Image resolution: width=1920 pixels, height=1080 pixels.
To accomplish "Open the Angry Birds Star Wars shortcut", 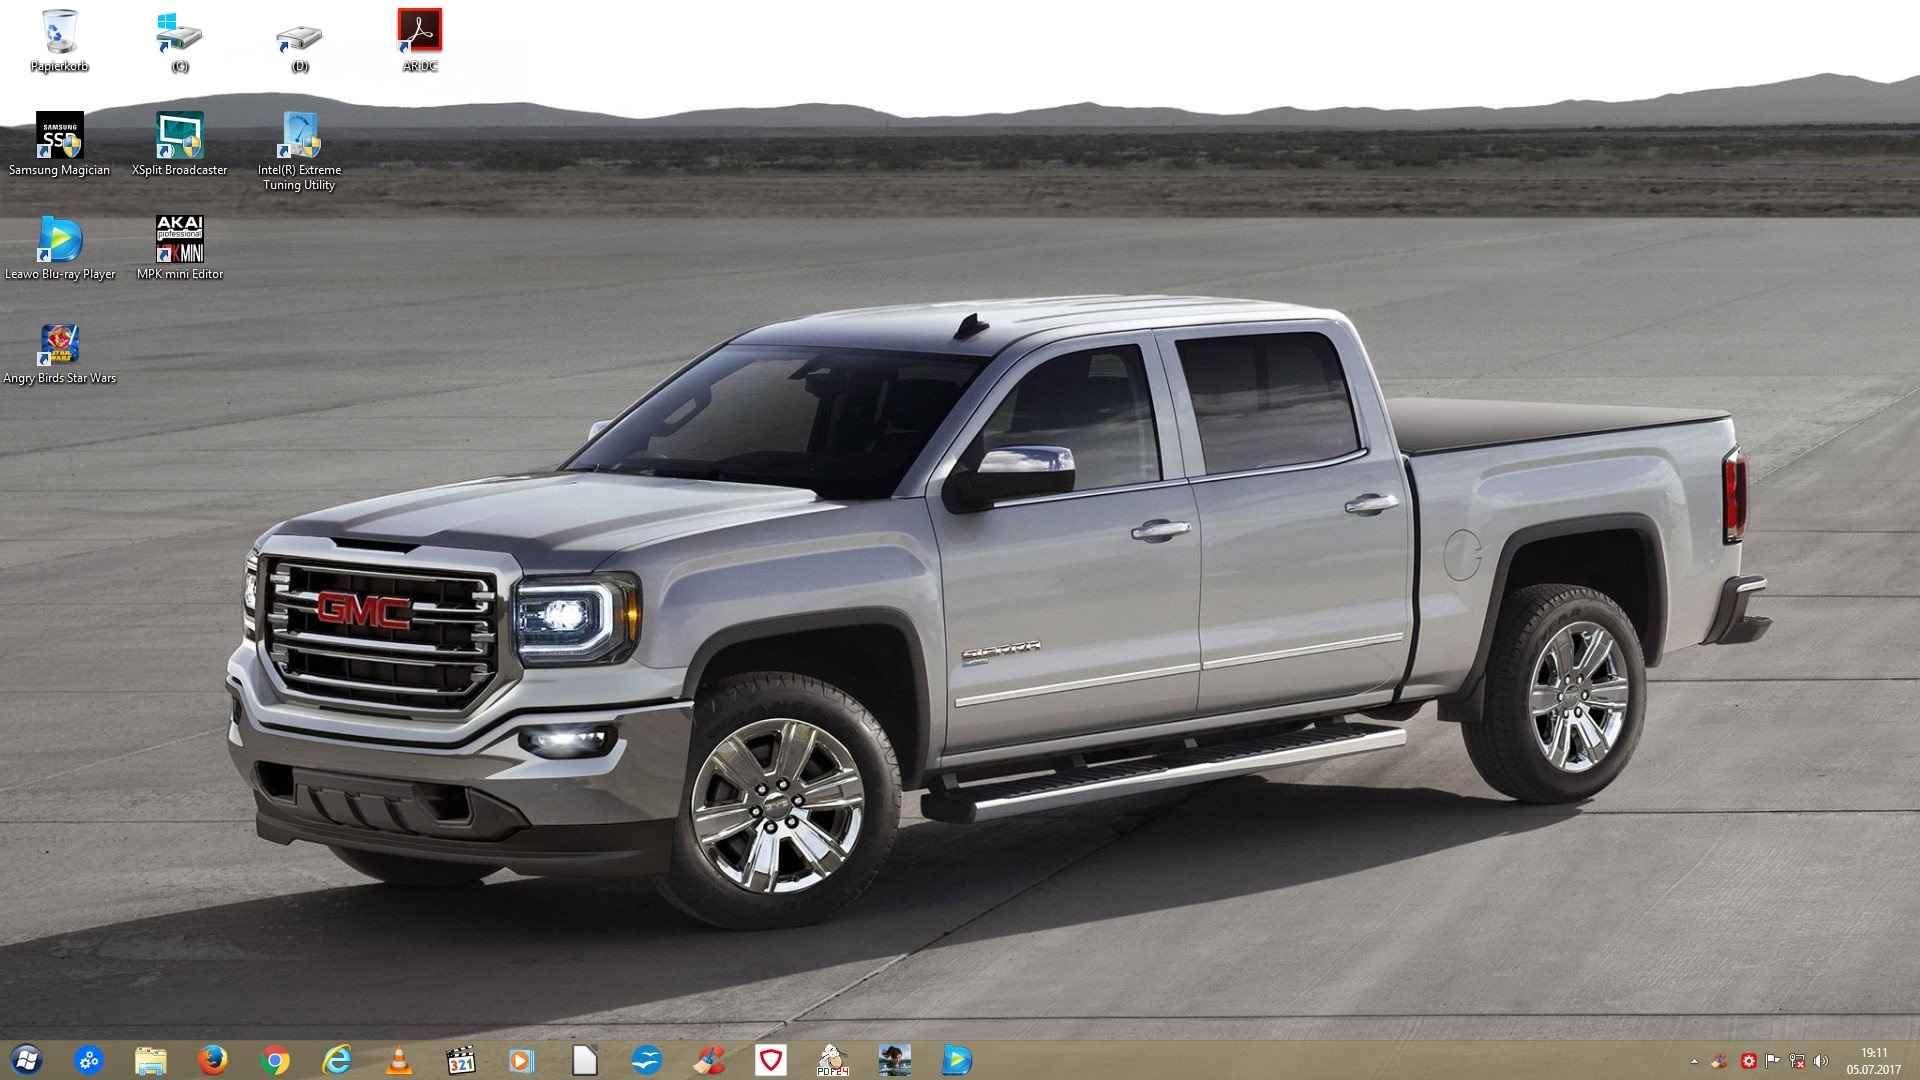I will tap(59, 345).
